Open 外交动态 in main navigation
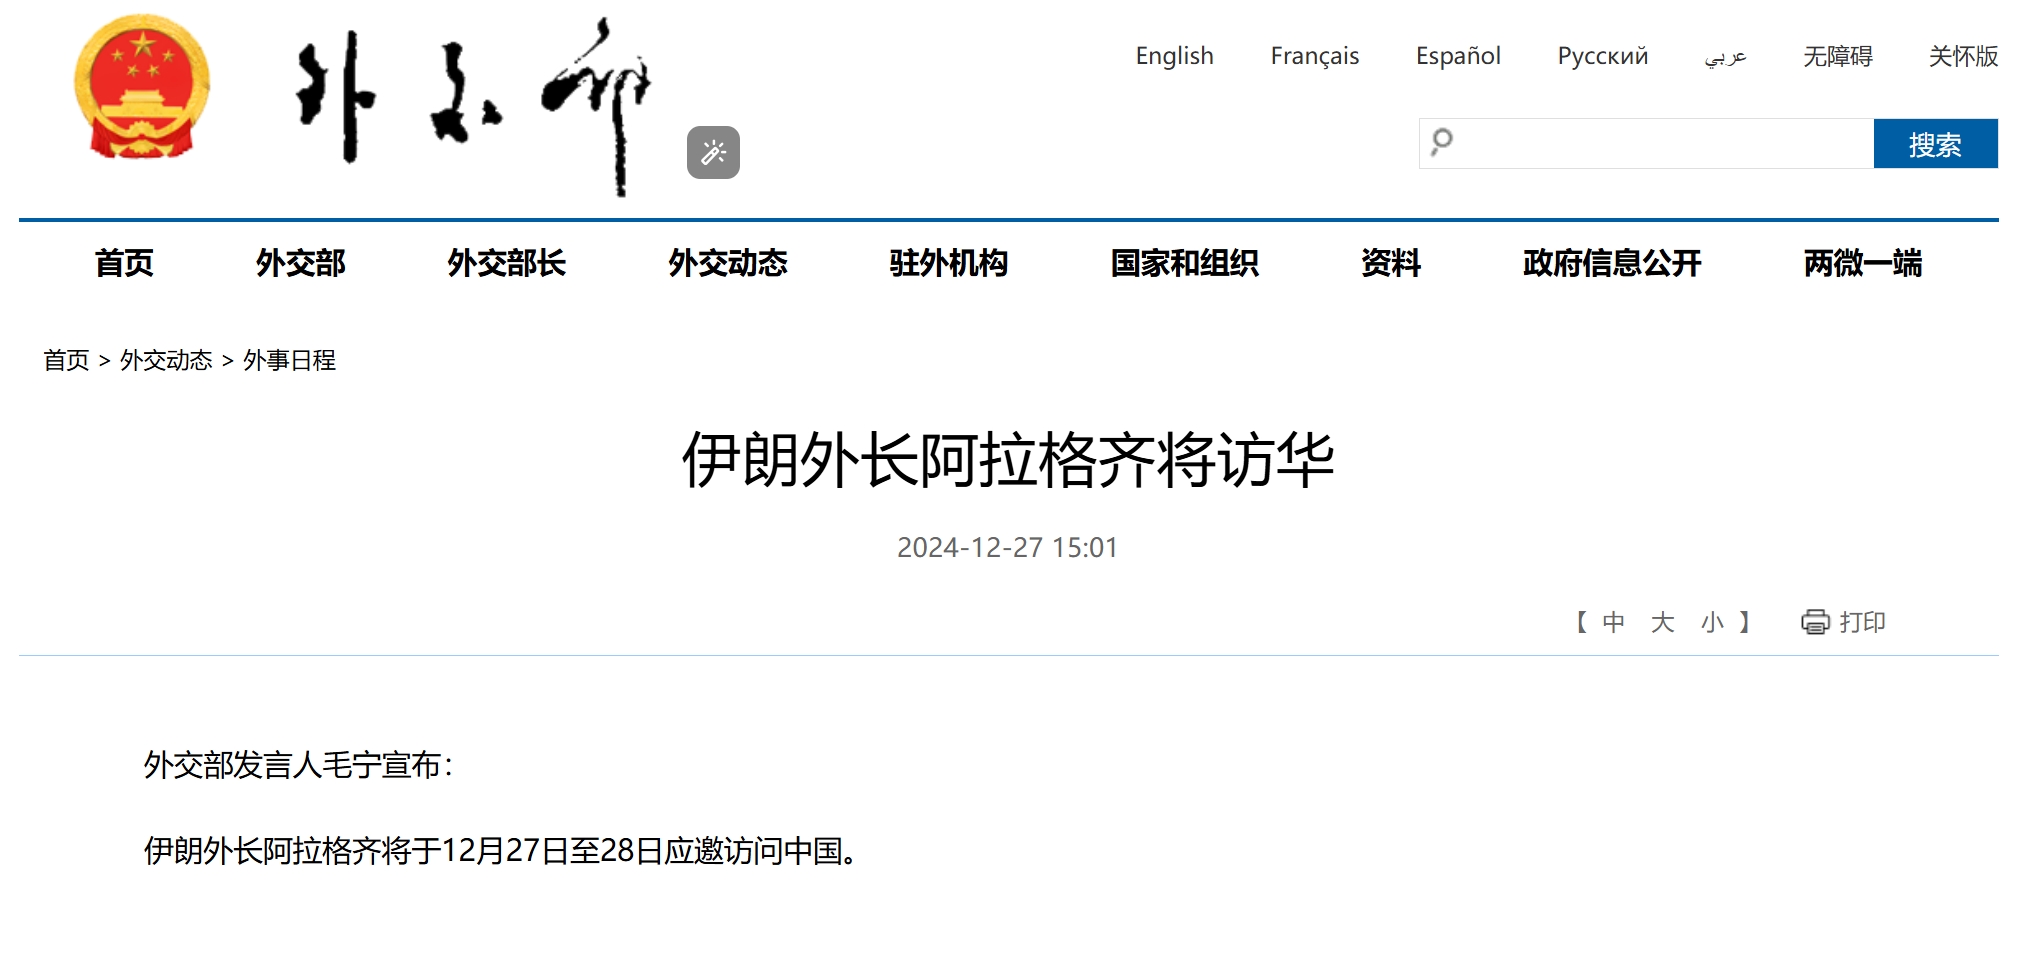 click(728, 263)
